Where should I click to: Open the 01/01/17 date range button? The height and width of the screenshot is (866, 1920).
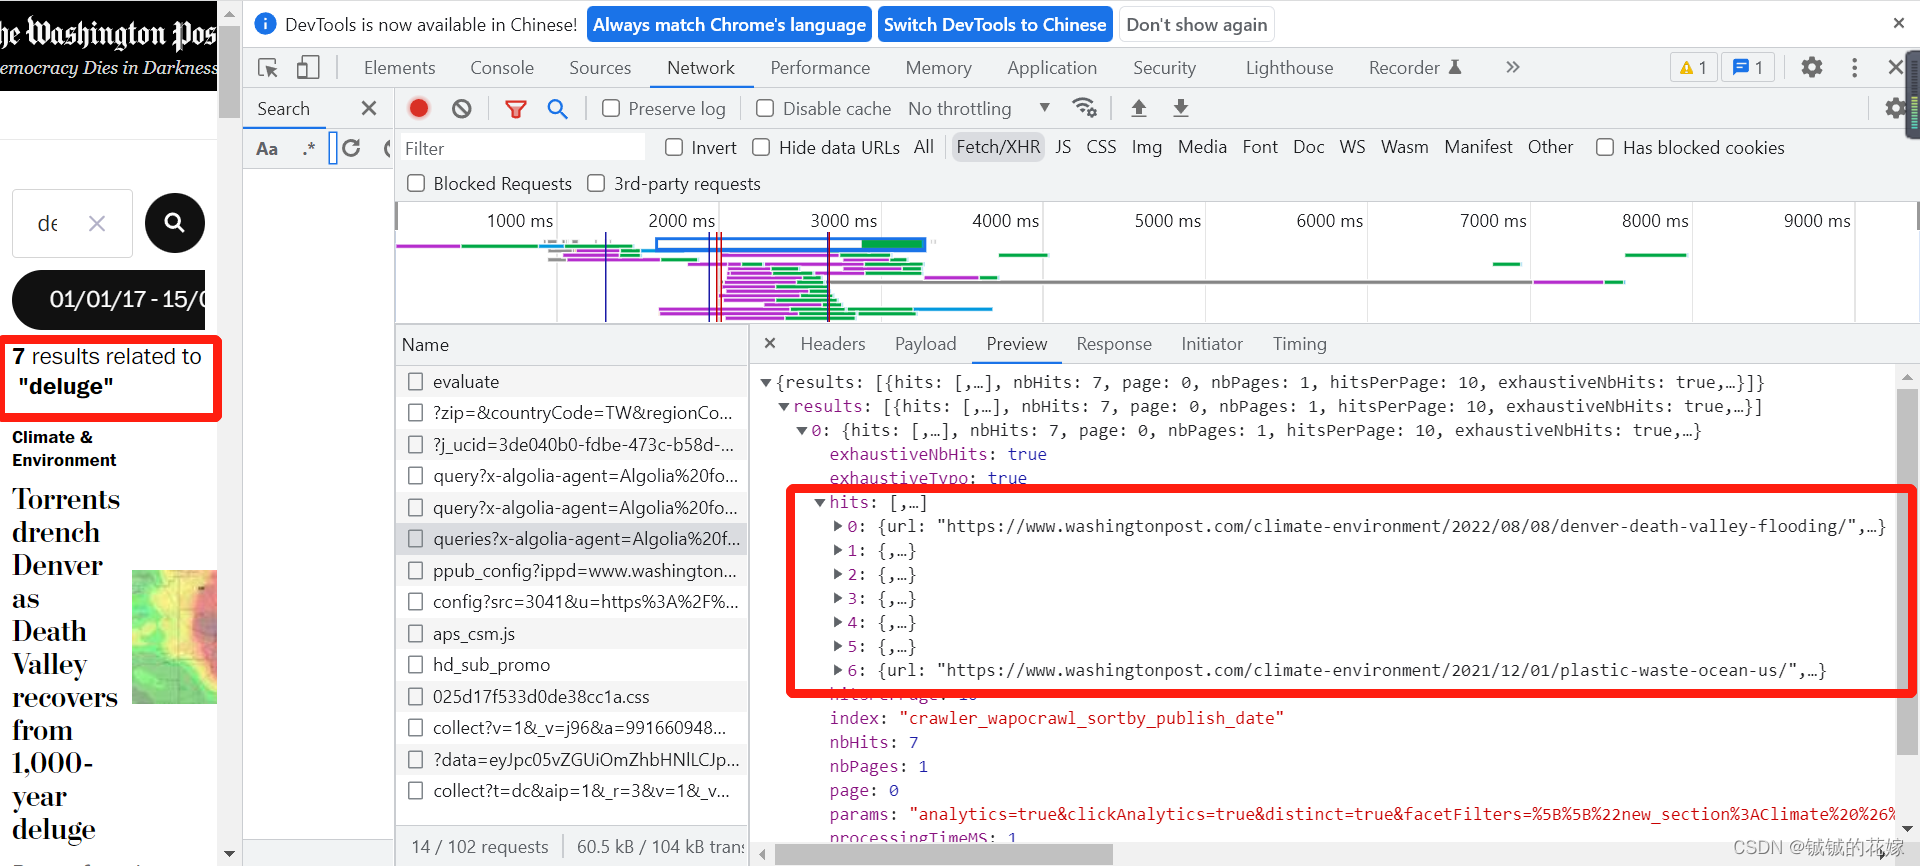110,299
